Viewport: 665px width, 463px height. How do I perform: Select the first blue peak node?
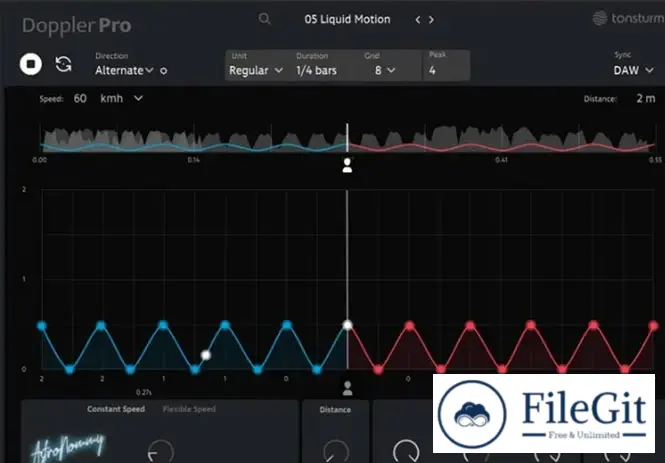42,326
